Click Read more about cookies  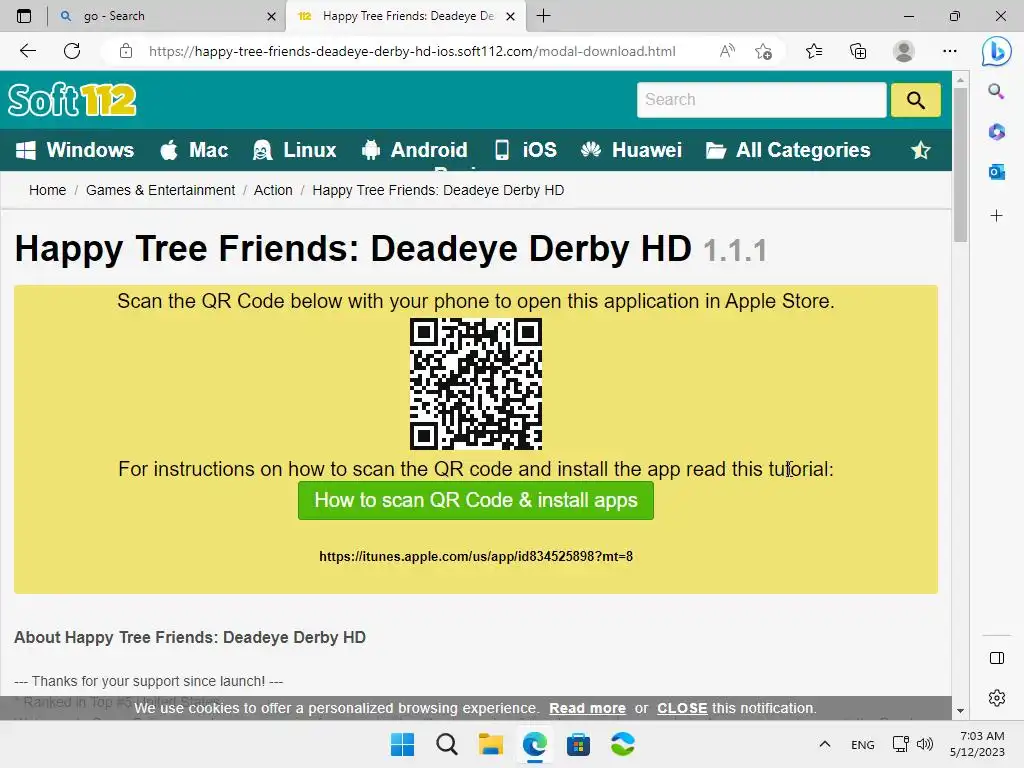587,708
